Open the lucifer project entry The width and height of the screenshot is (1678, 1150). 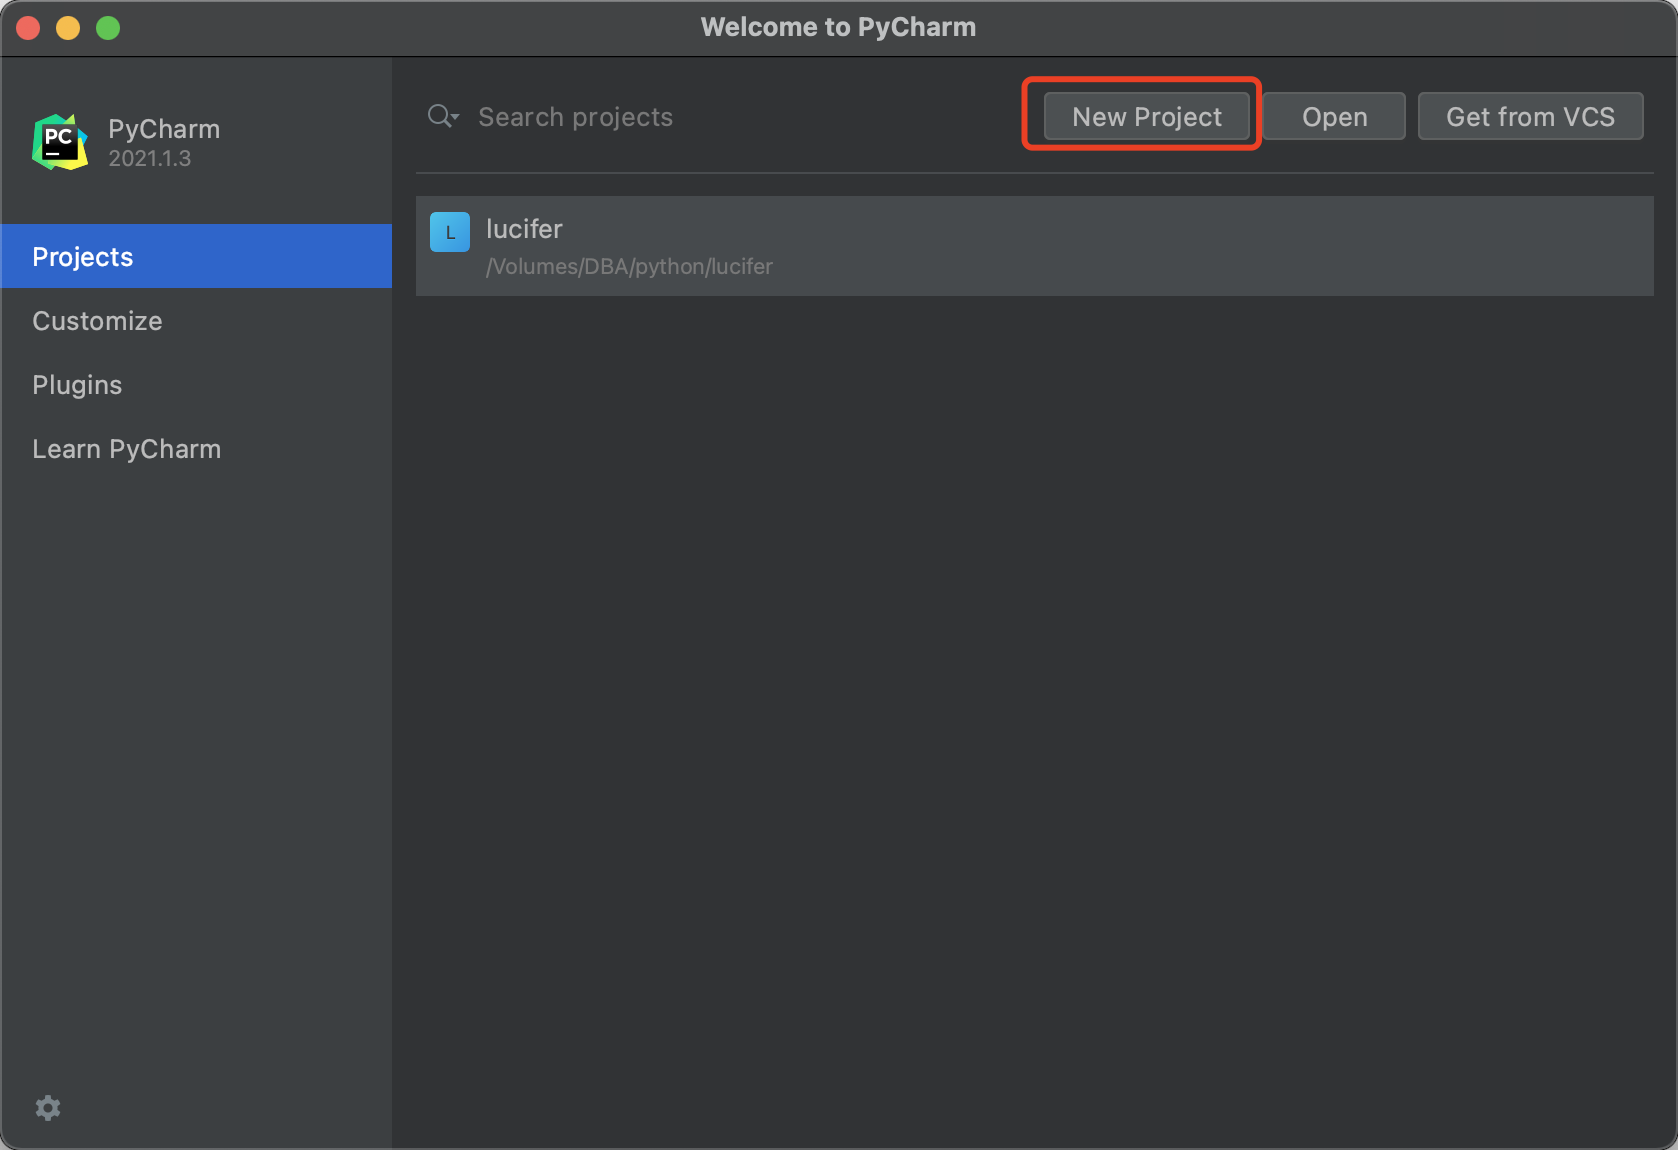(1034, 246)
